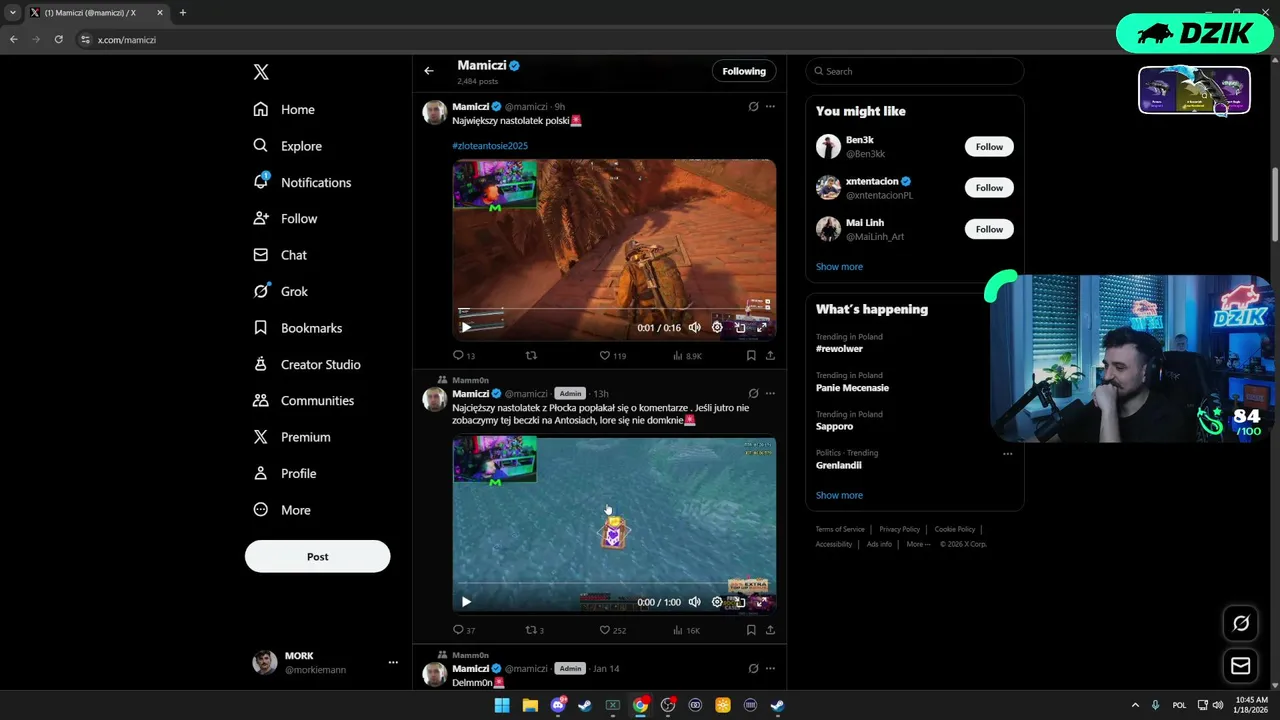Mute the first video's sound
Viewport: 1280px width, 720px height.
pos(695,327)
